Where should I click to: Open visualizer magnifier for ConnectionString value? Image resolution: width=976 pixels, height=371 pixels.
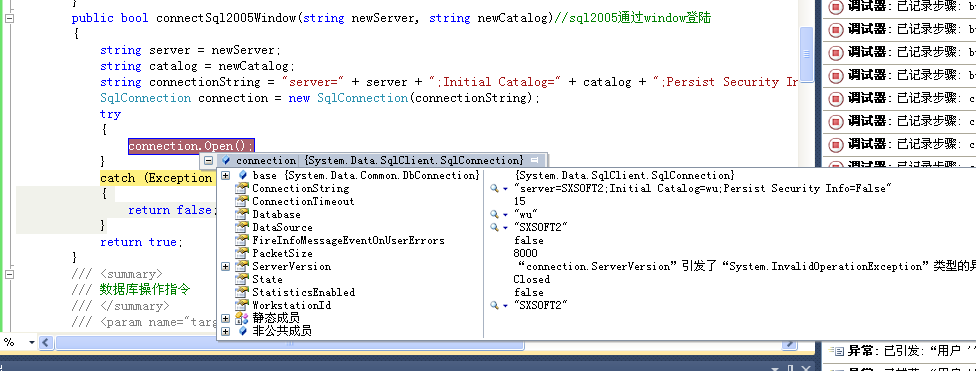point(494,189)
